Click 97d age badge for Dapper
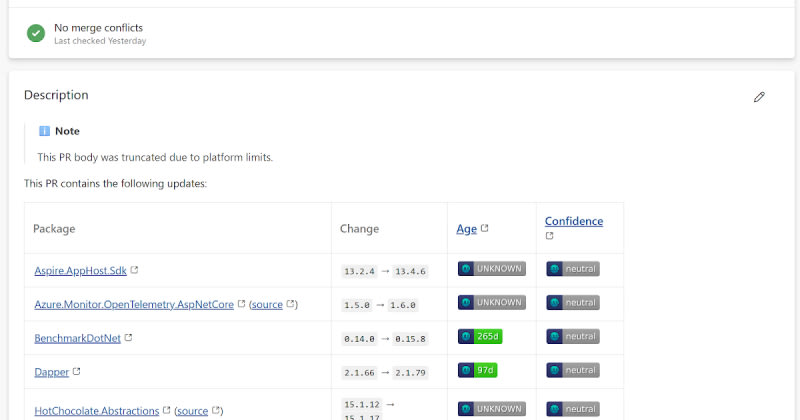The image size is (800, 420). point(478,370)
